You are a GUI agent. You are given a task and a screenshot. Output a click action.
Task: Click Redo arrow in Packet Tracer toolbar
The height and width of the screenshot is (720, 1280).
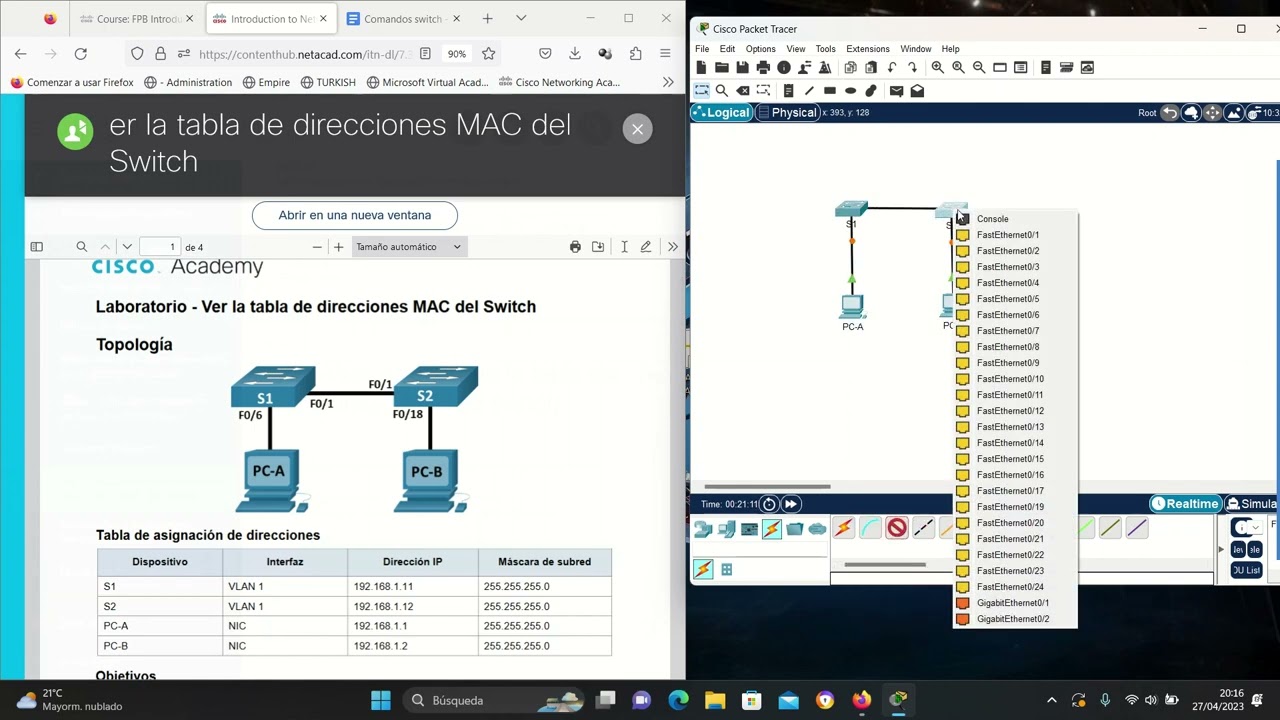912,67
